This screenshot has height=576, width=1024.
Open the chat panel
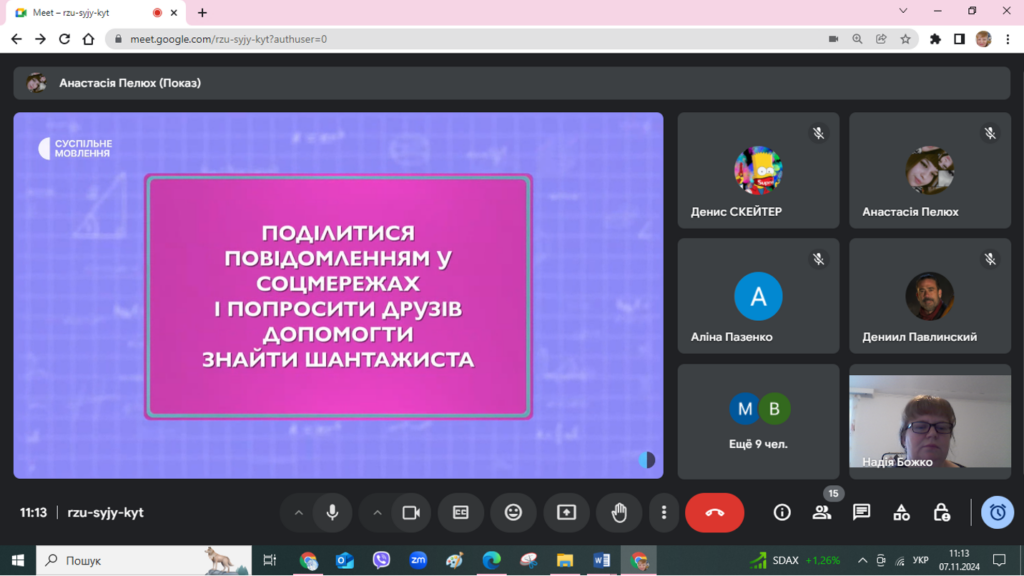click(x=861, y=513)
